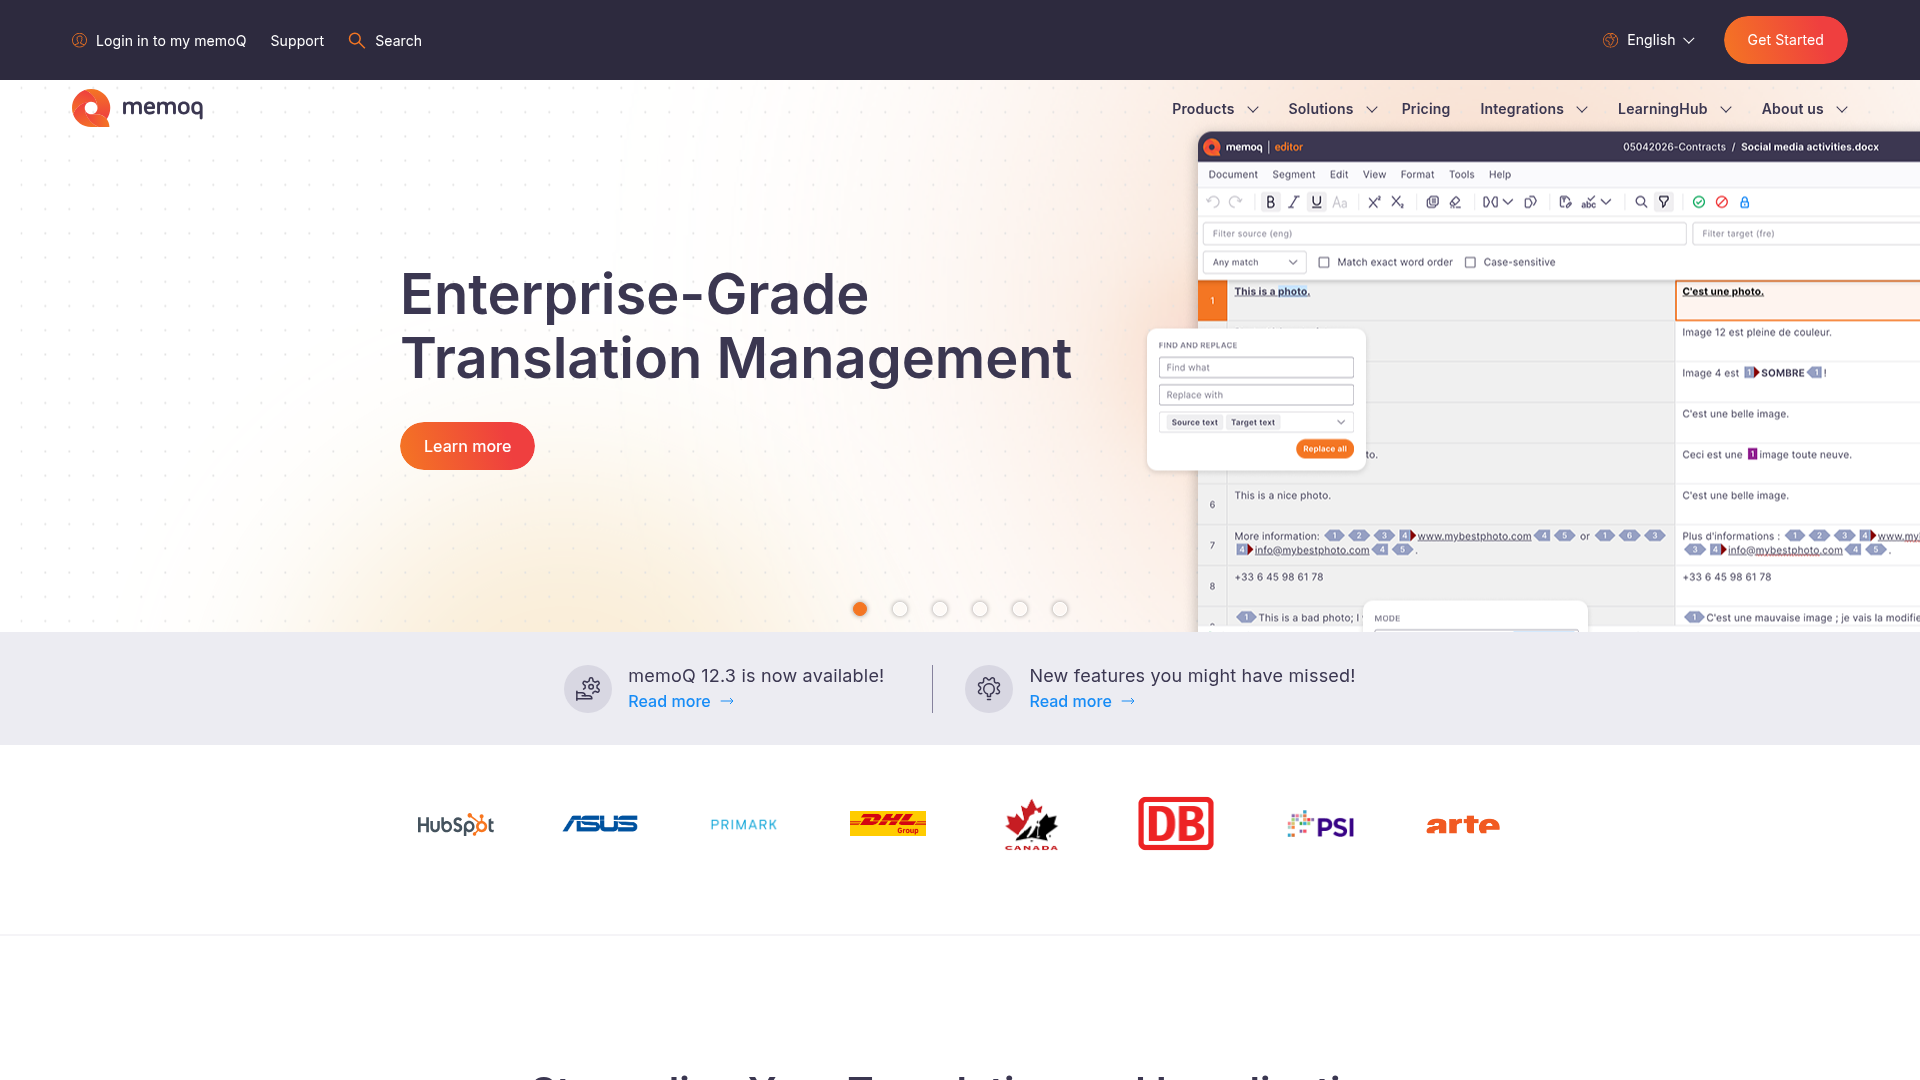This screenshot has height=1080, width=1920.
Task: Select the first carousel dot
Action: coord(860,609)
